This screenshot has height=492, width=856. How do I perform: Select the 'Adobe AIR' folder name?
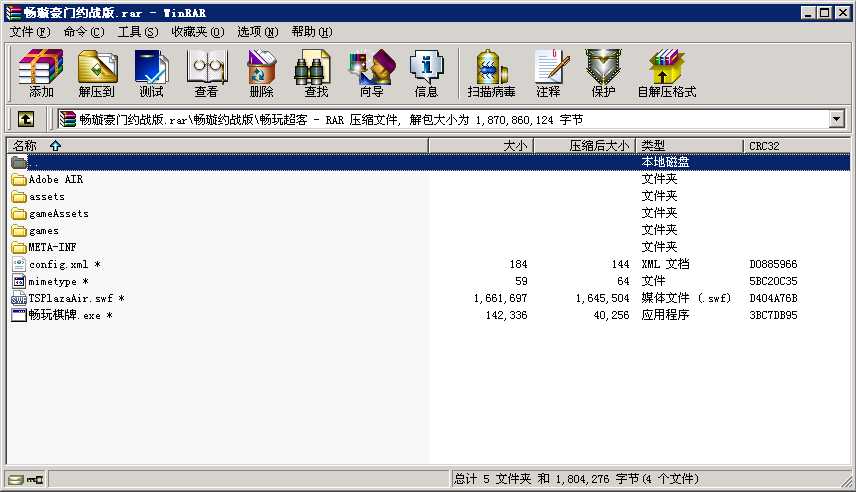(x=56, y=179)
